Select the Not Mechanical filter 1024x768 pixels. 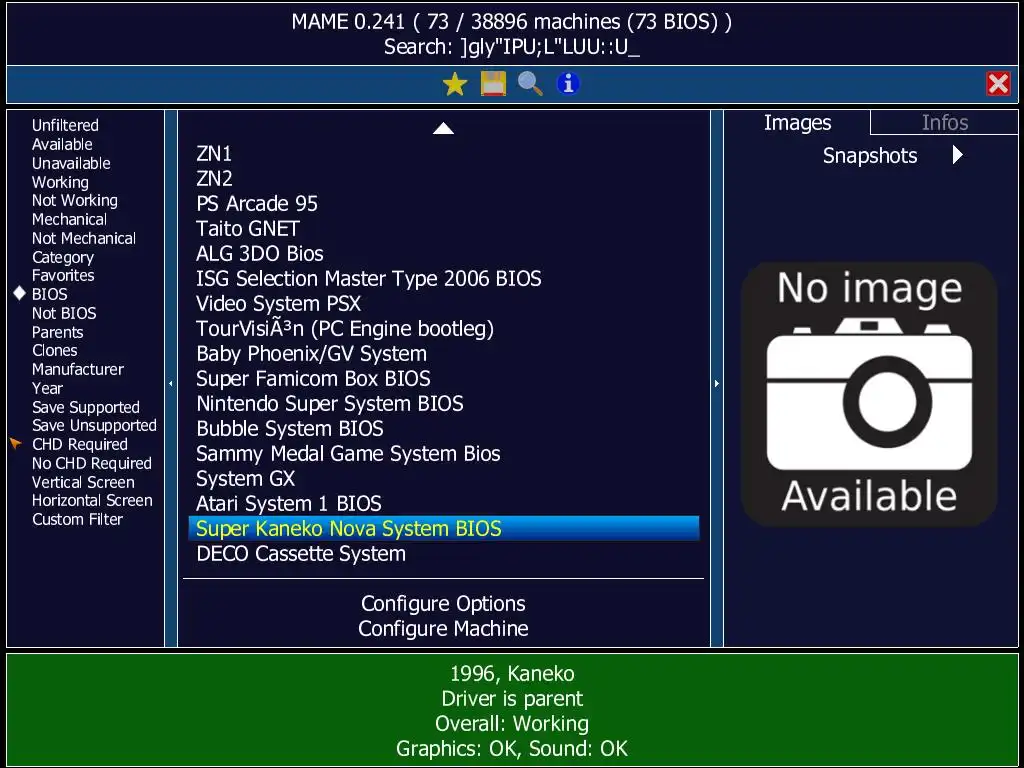coord(84,238)
